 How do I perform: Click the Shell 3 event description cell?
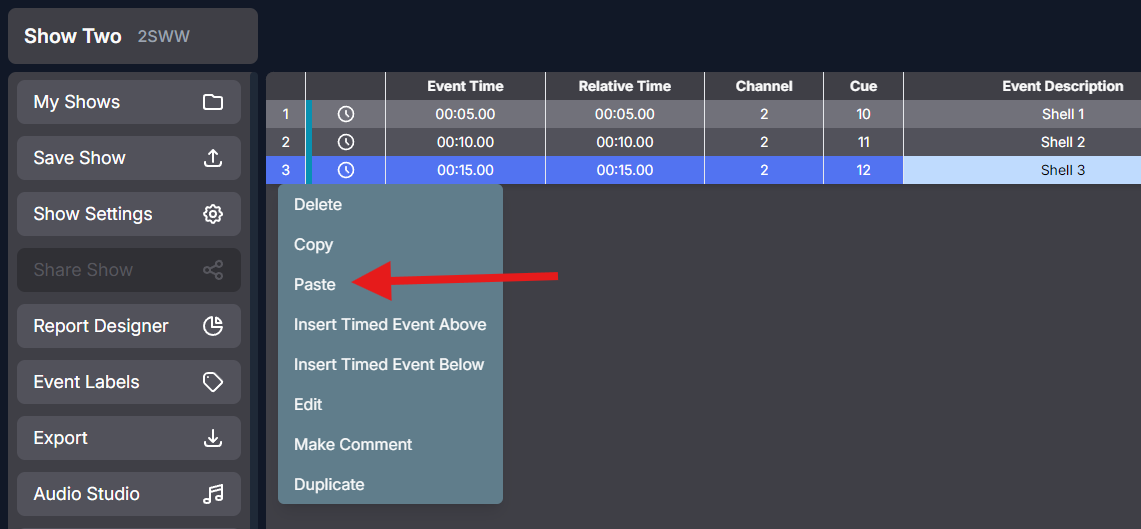point(1022,170)
